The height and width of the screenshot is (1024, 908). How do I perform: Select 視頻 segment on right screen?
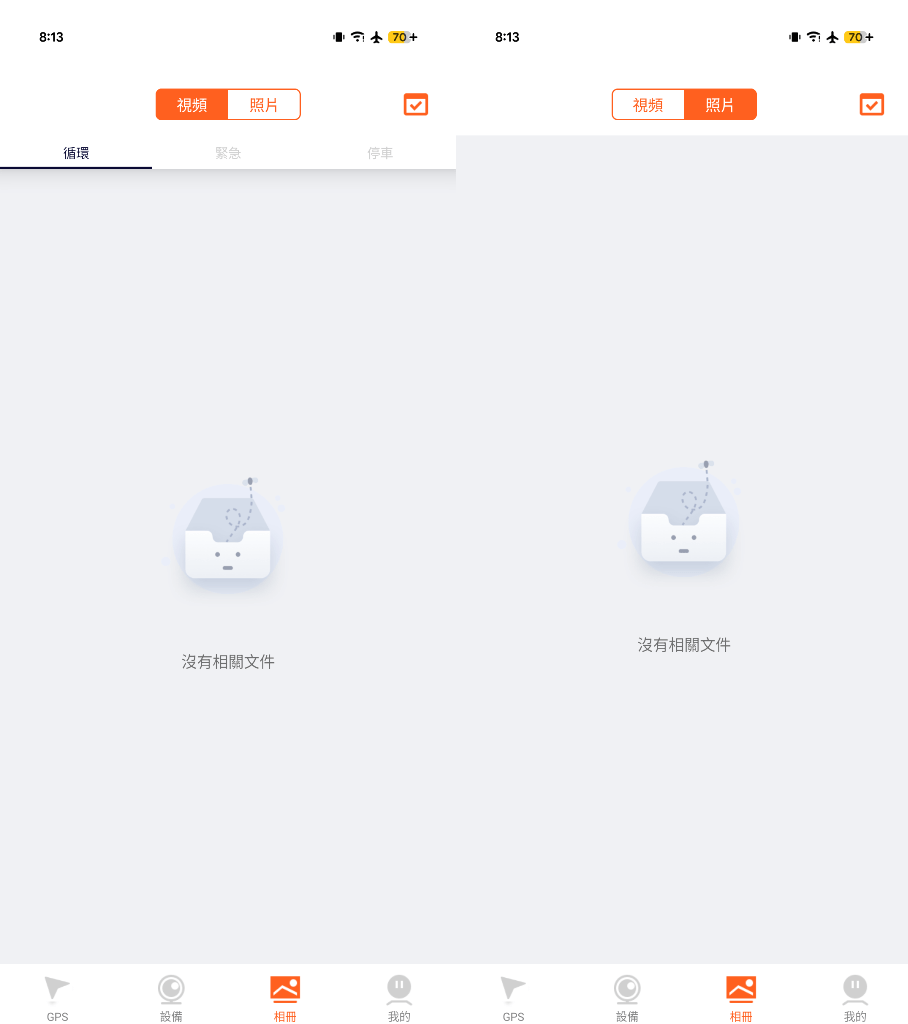click(x=648, y=104)
